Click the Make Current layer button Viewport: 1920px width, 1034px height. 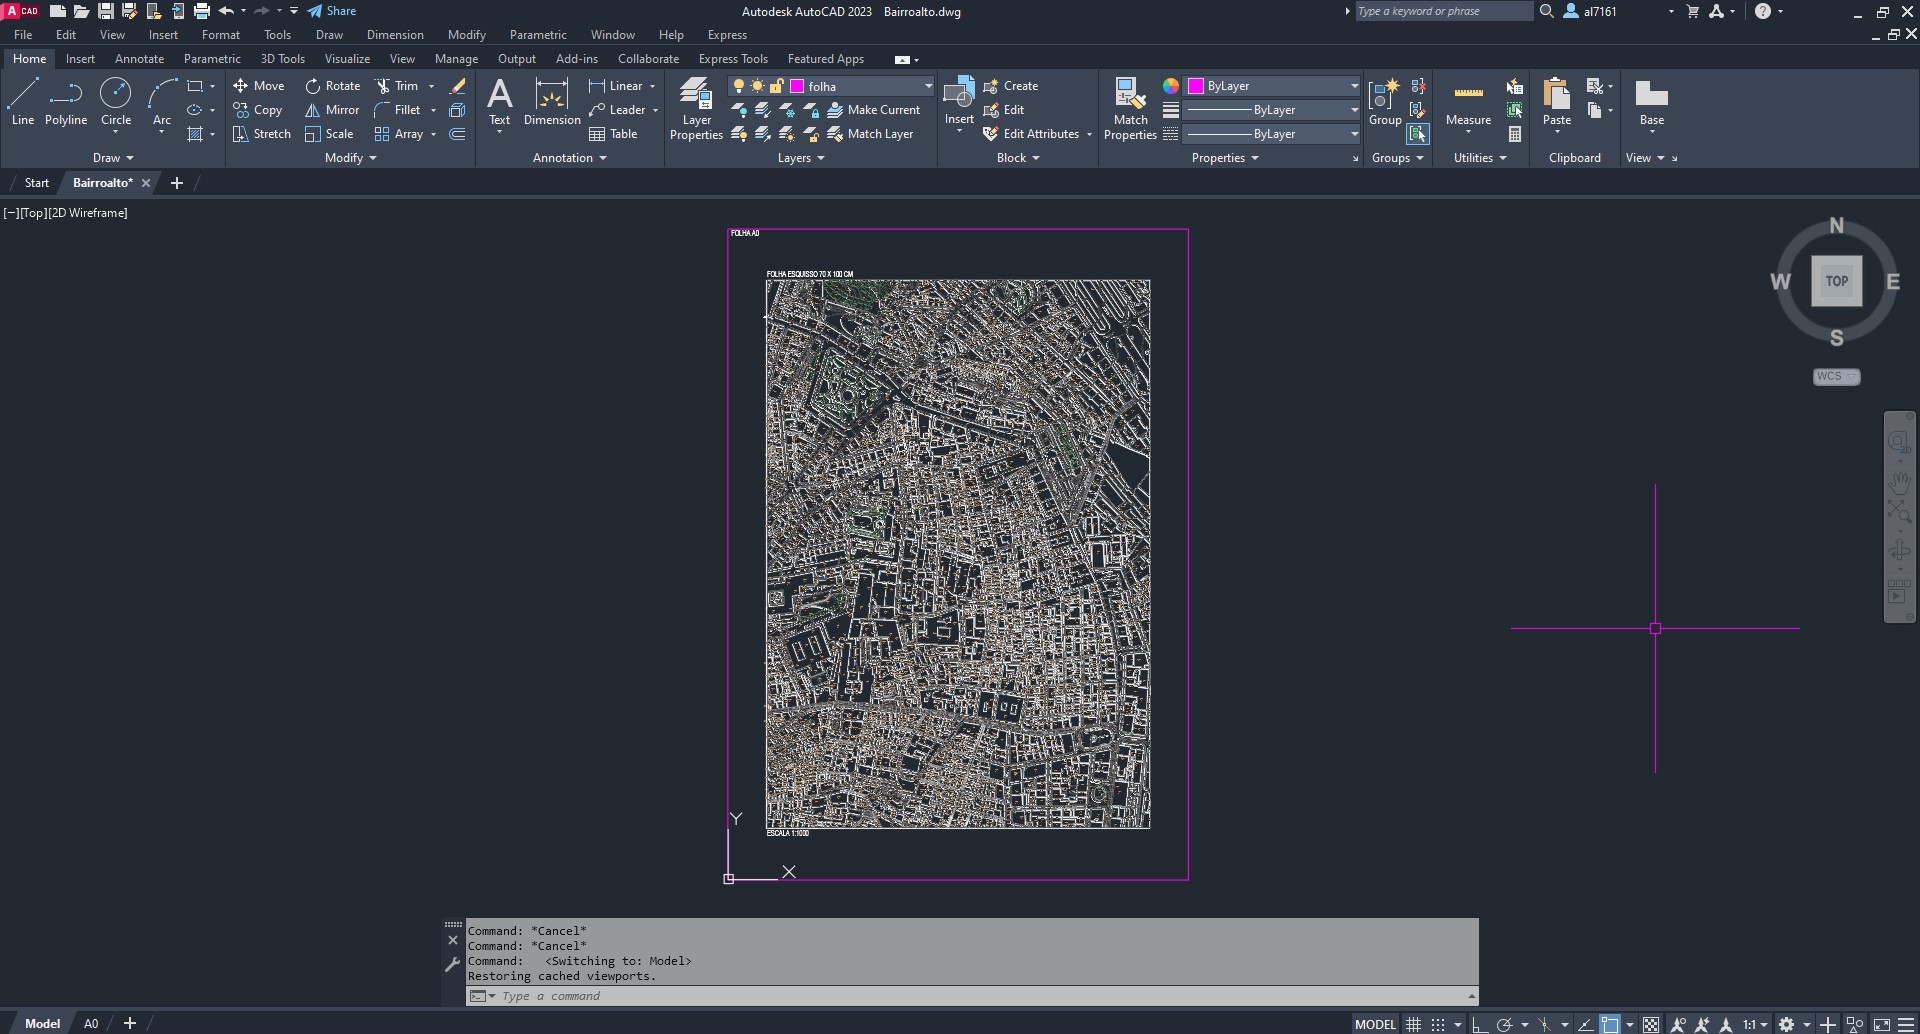874,110
